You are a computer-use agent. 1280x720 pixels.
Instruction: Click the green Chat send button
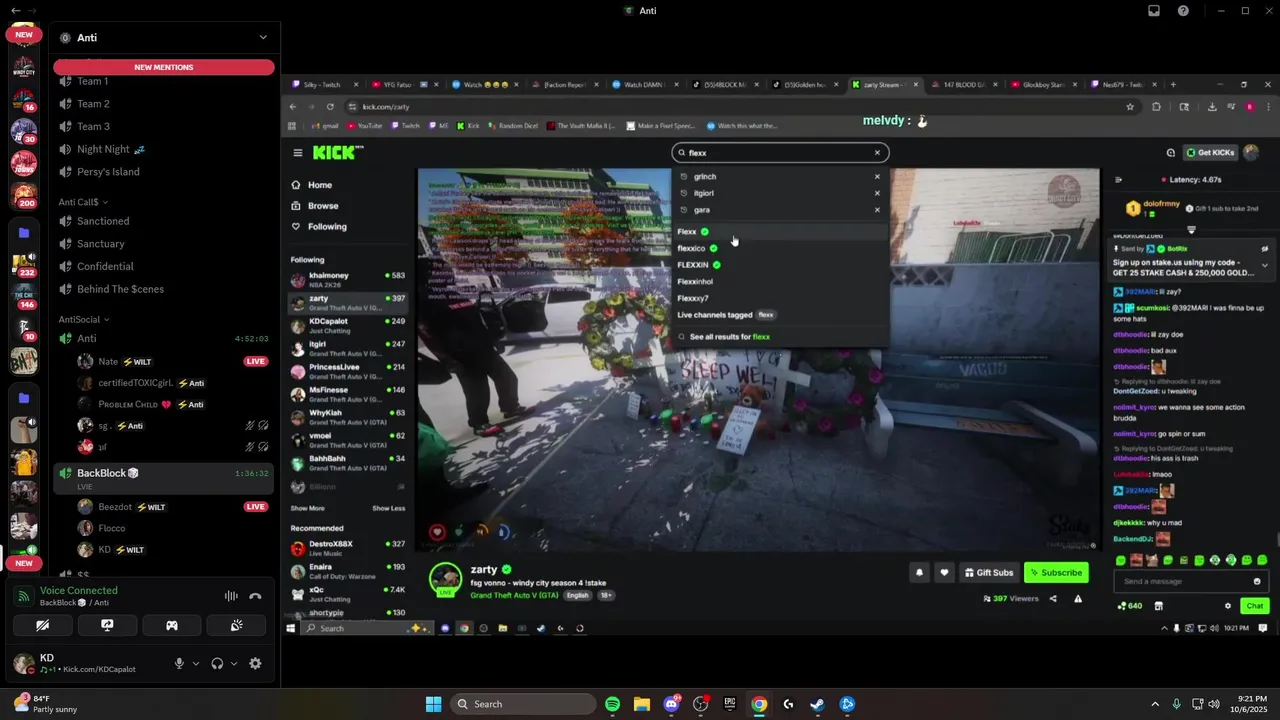point(1254,606)
